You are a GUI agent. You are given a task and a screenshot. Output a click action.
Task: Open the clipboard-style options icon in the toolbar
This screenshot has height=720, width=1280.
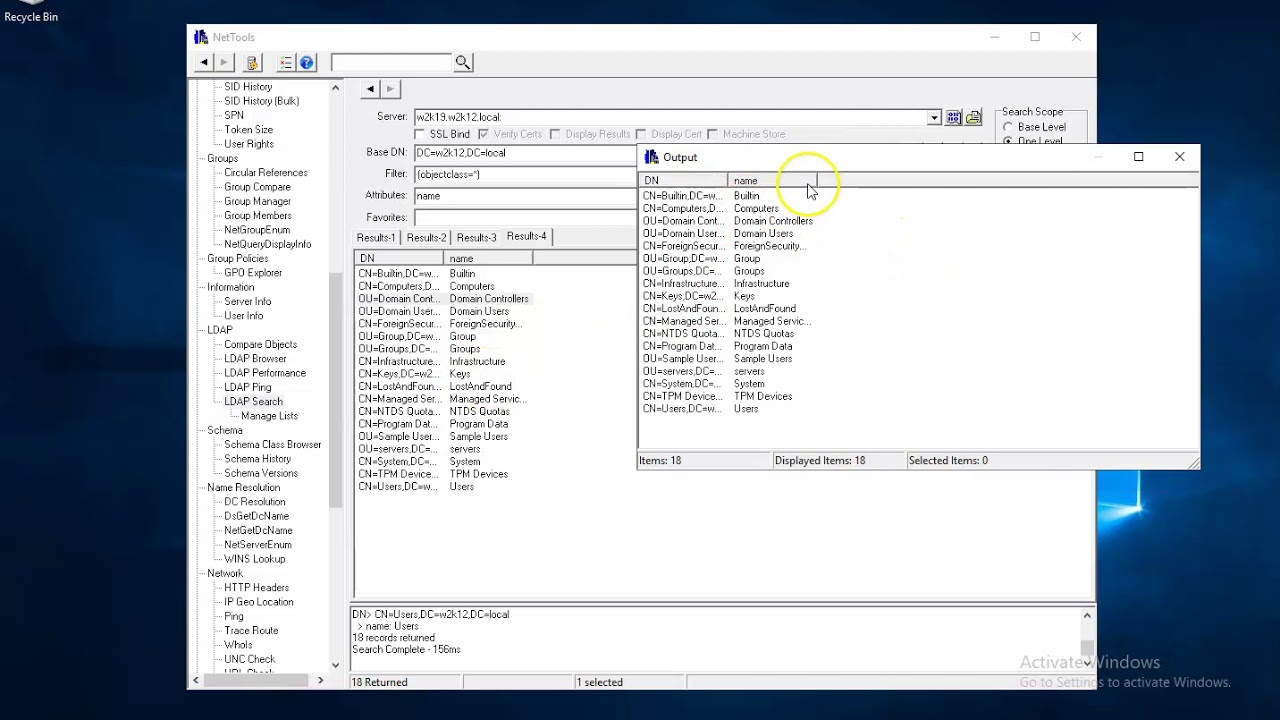(252, 62)
